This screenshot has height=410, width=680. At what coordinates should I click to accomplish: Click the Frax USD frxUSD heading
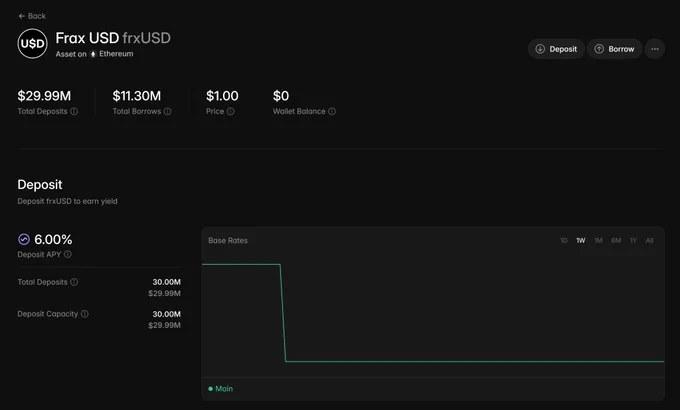click(113, 38)
